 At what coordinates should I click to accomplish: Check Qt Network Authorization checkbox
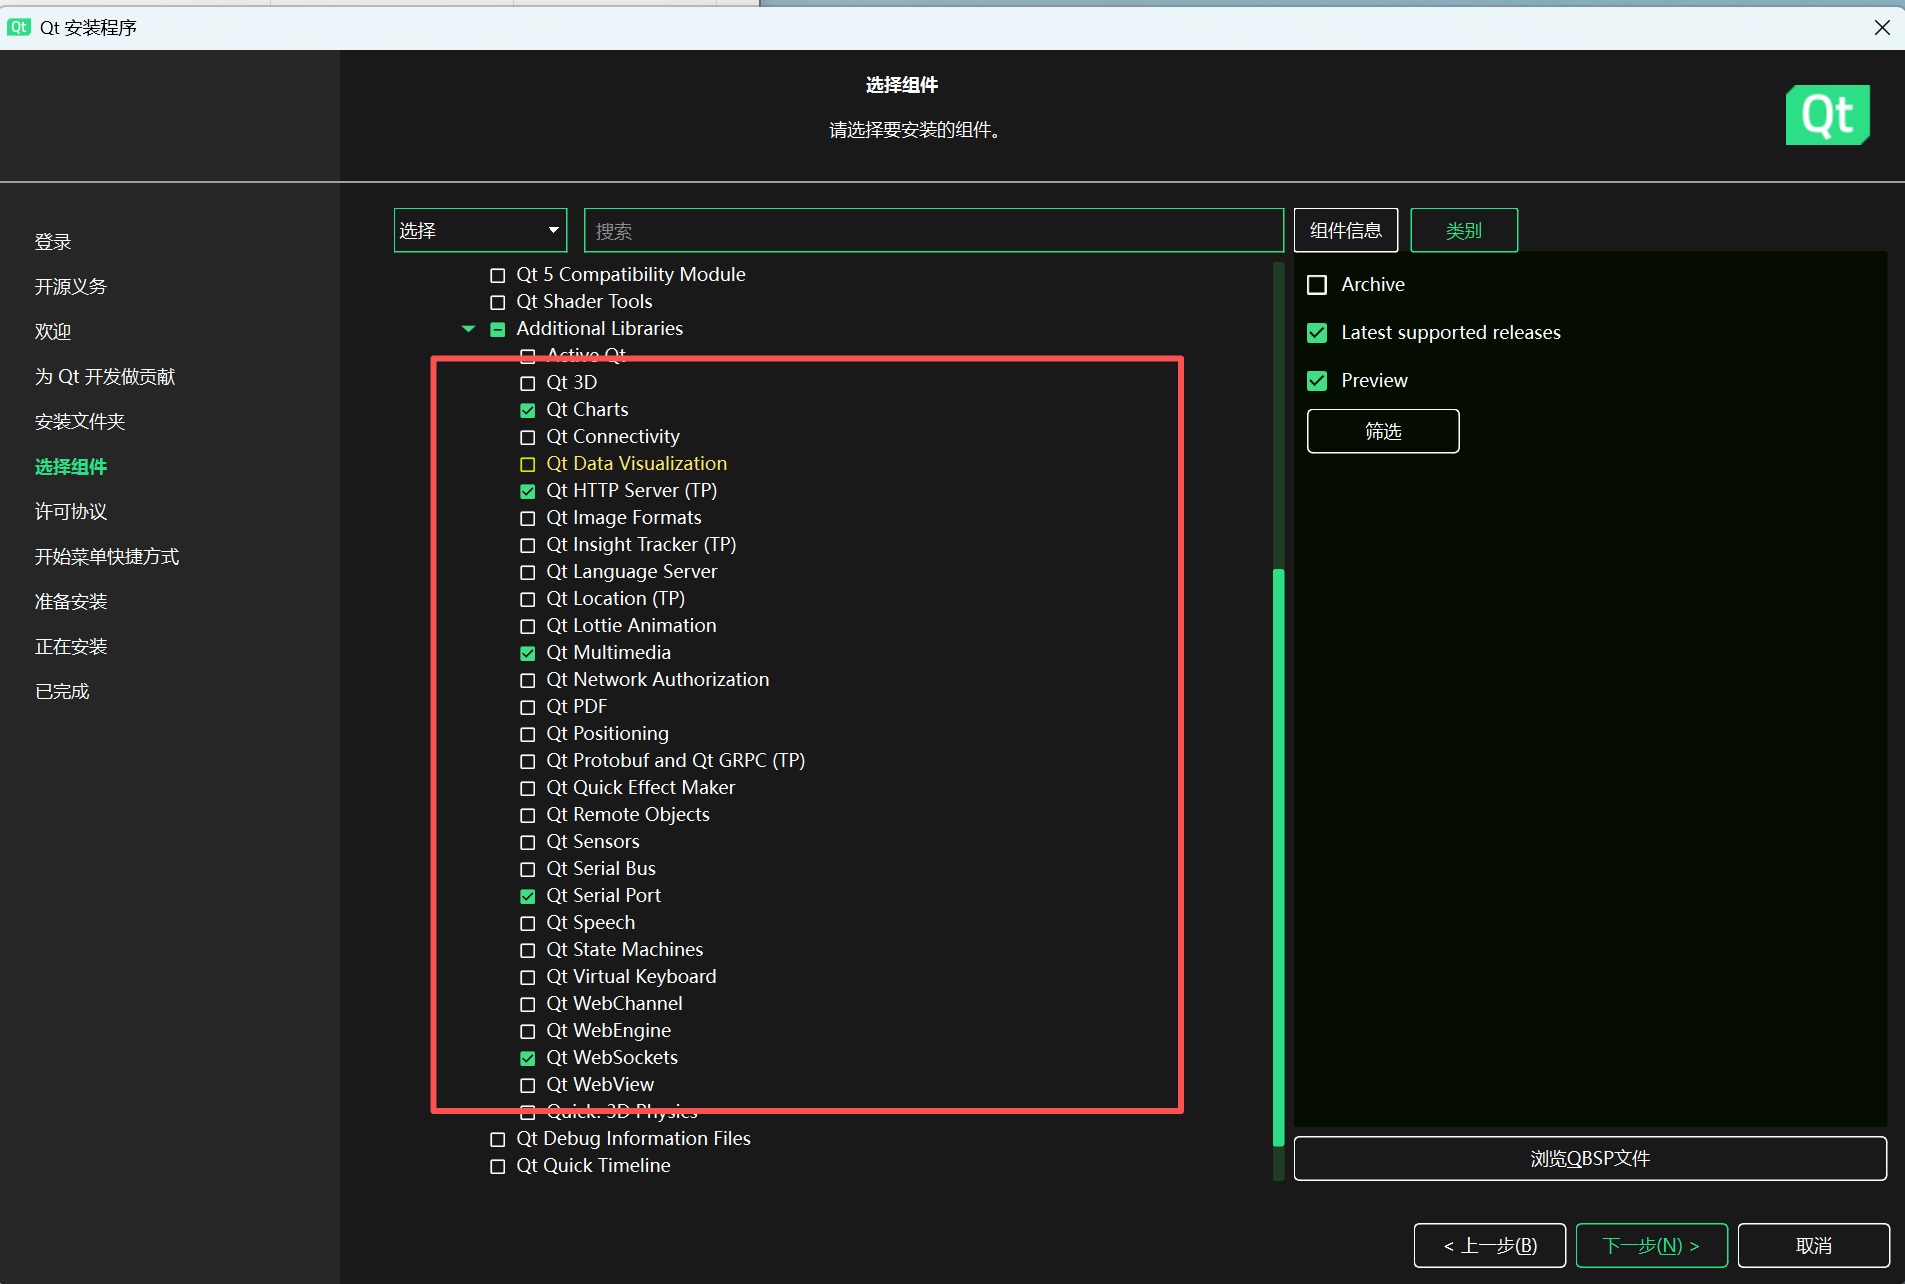tap(527, 680)
